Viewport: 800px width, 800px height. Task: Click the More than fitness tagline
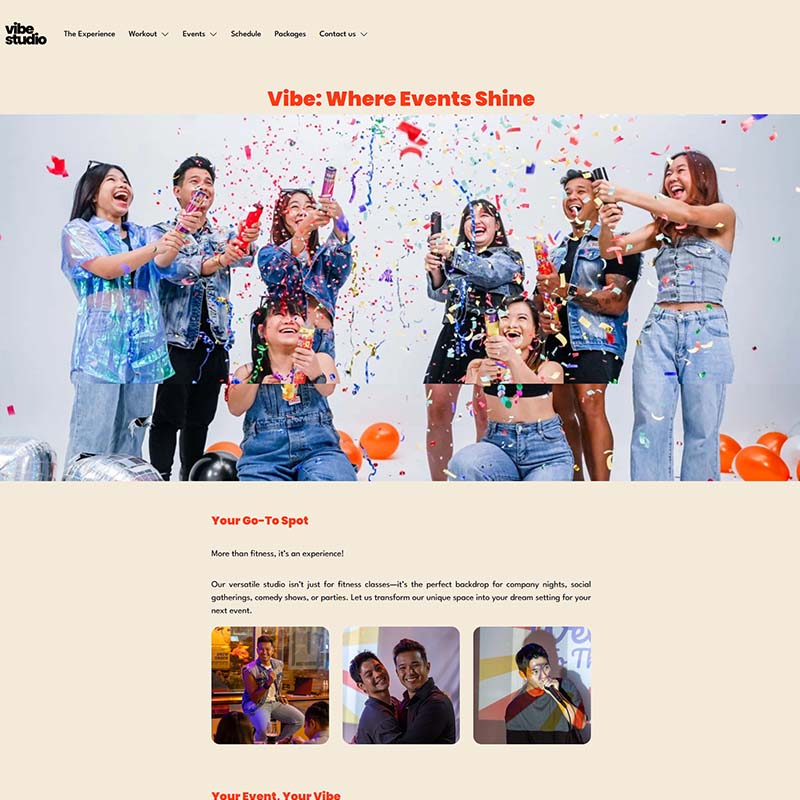pos(278,554)
